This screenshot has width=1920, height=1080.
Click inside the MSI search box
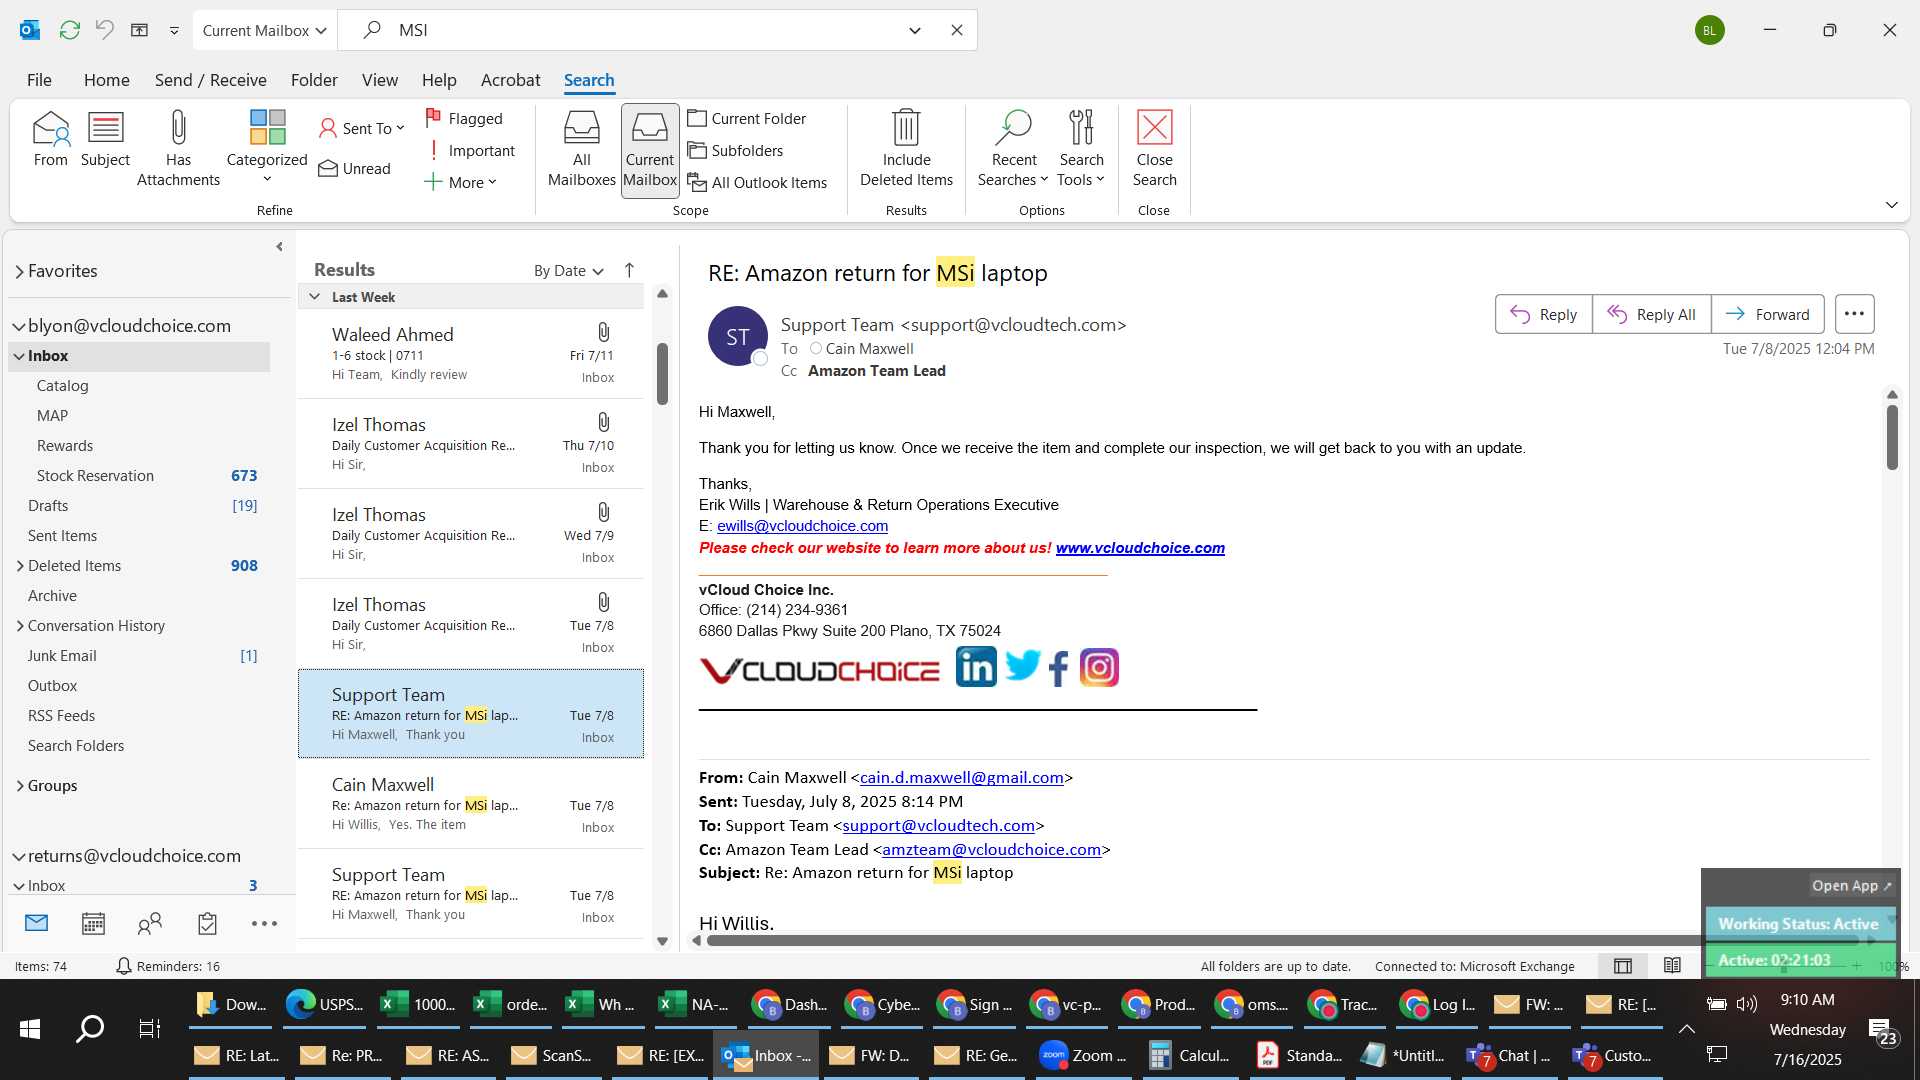(x=640, y=30)
